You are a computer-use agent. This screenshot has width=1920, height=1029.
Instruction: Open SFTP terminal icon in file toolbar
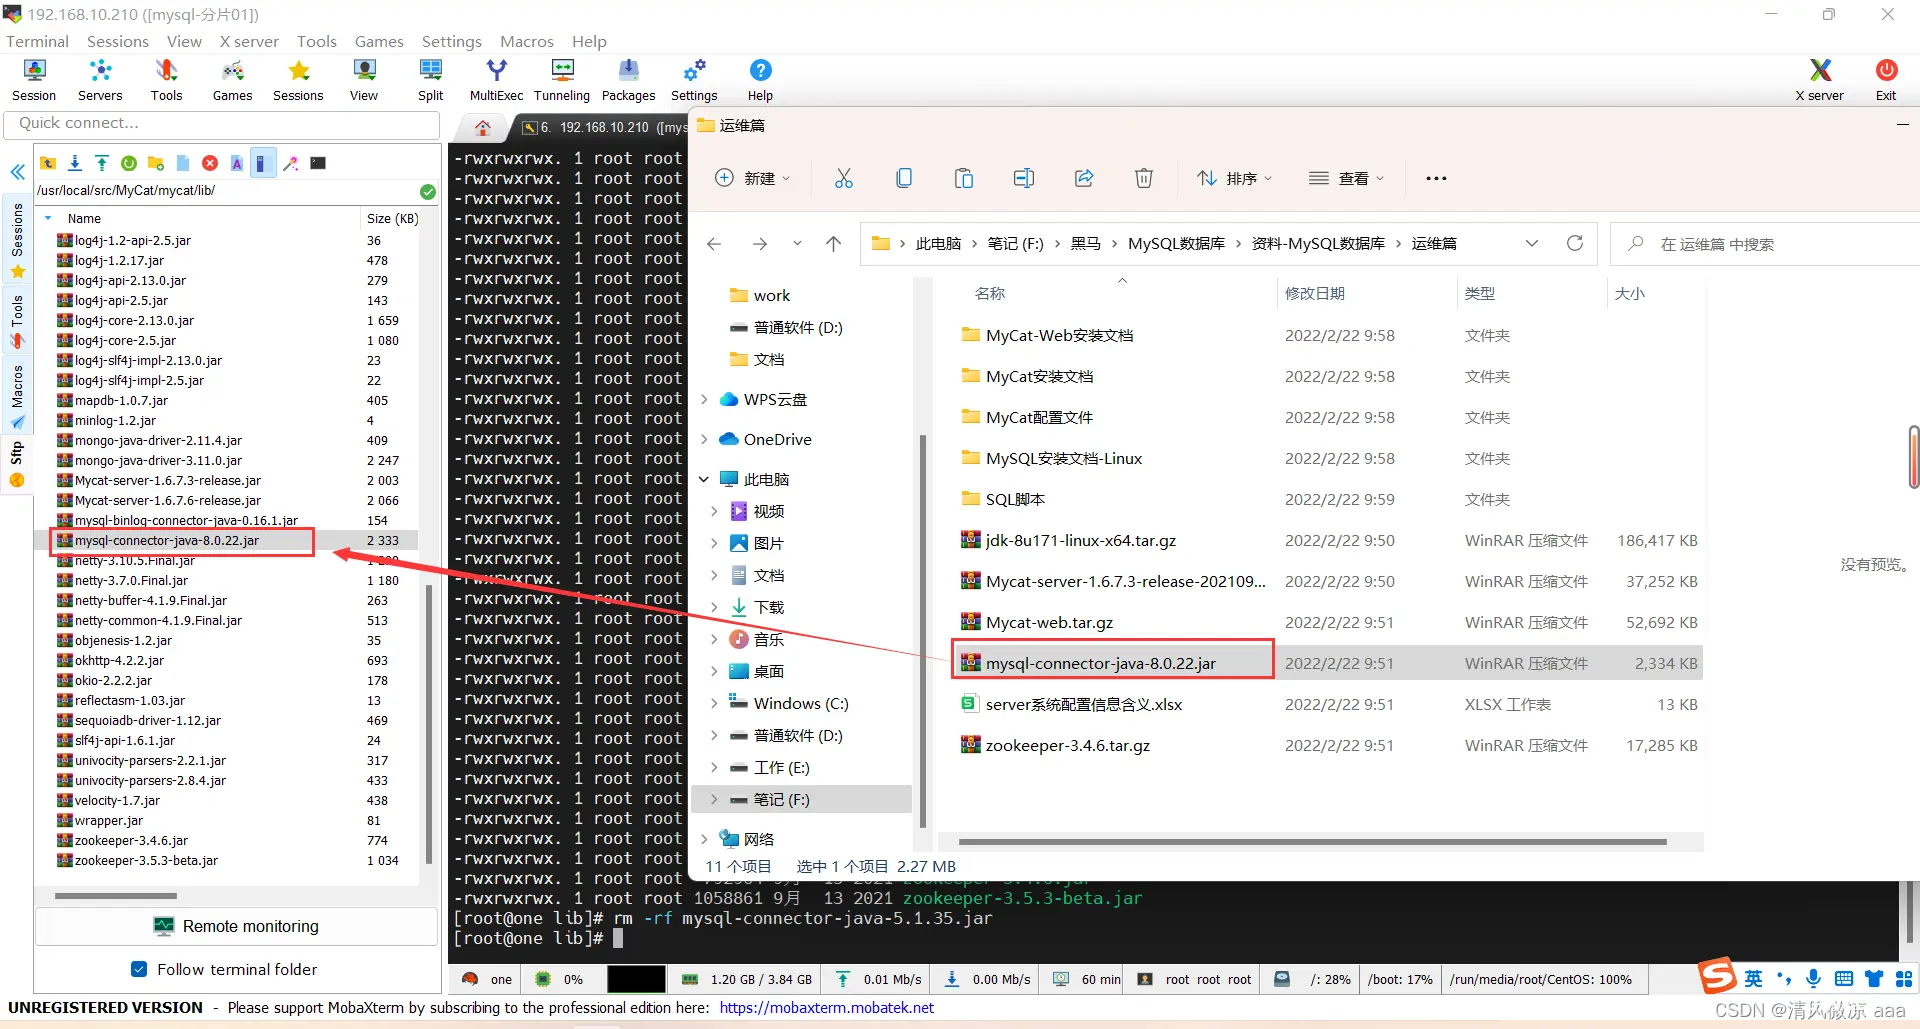(x=318, y=163)
